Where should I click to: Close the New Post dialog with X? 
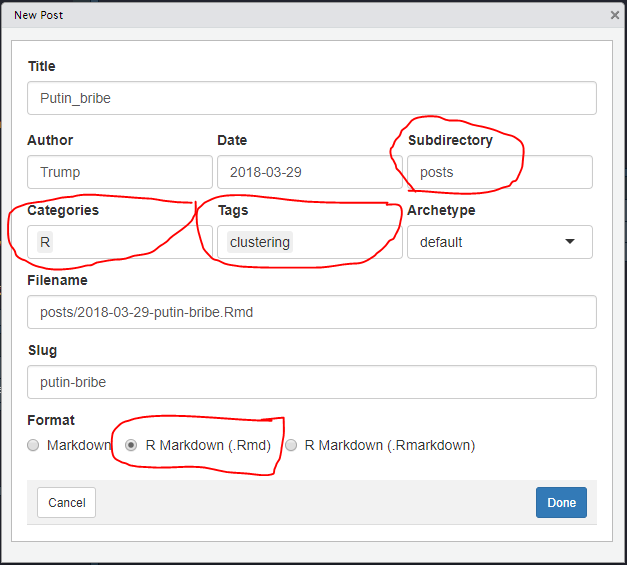pos(615,15)
